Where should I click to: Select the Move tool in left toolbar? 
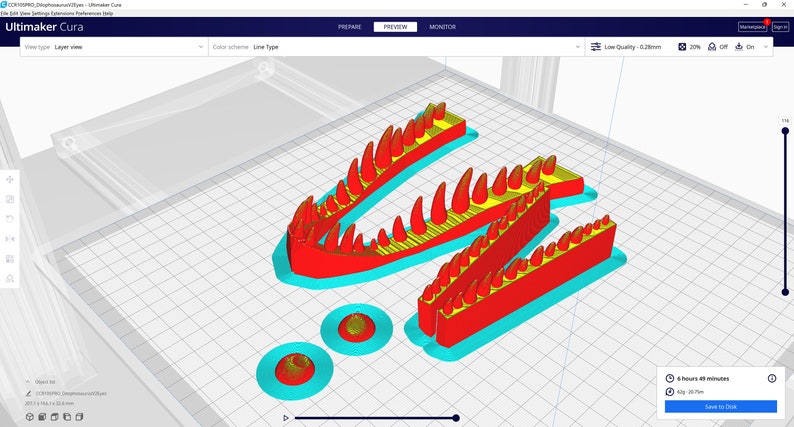click(10, 179)
